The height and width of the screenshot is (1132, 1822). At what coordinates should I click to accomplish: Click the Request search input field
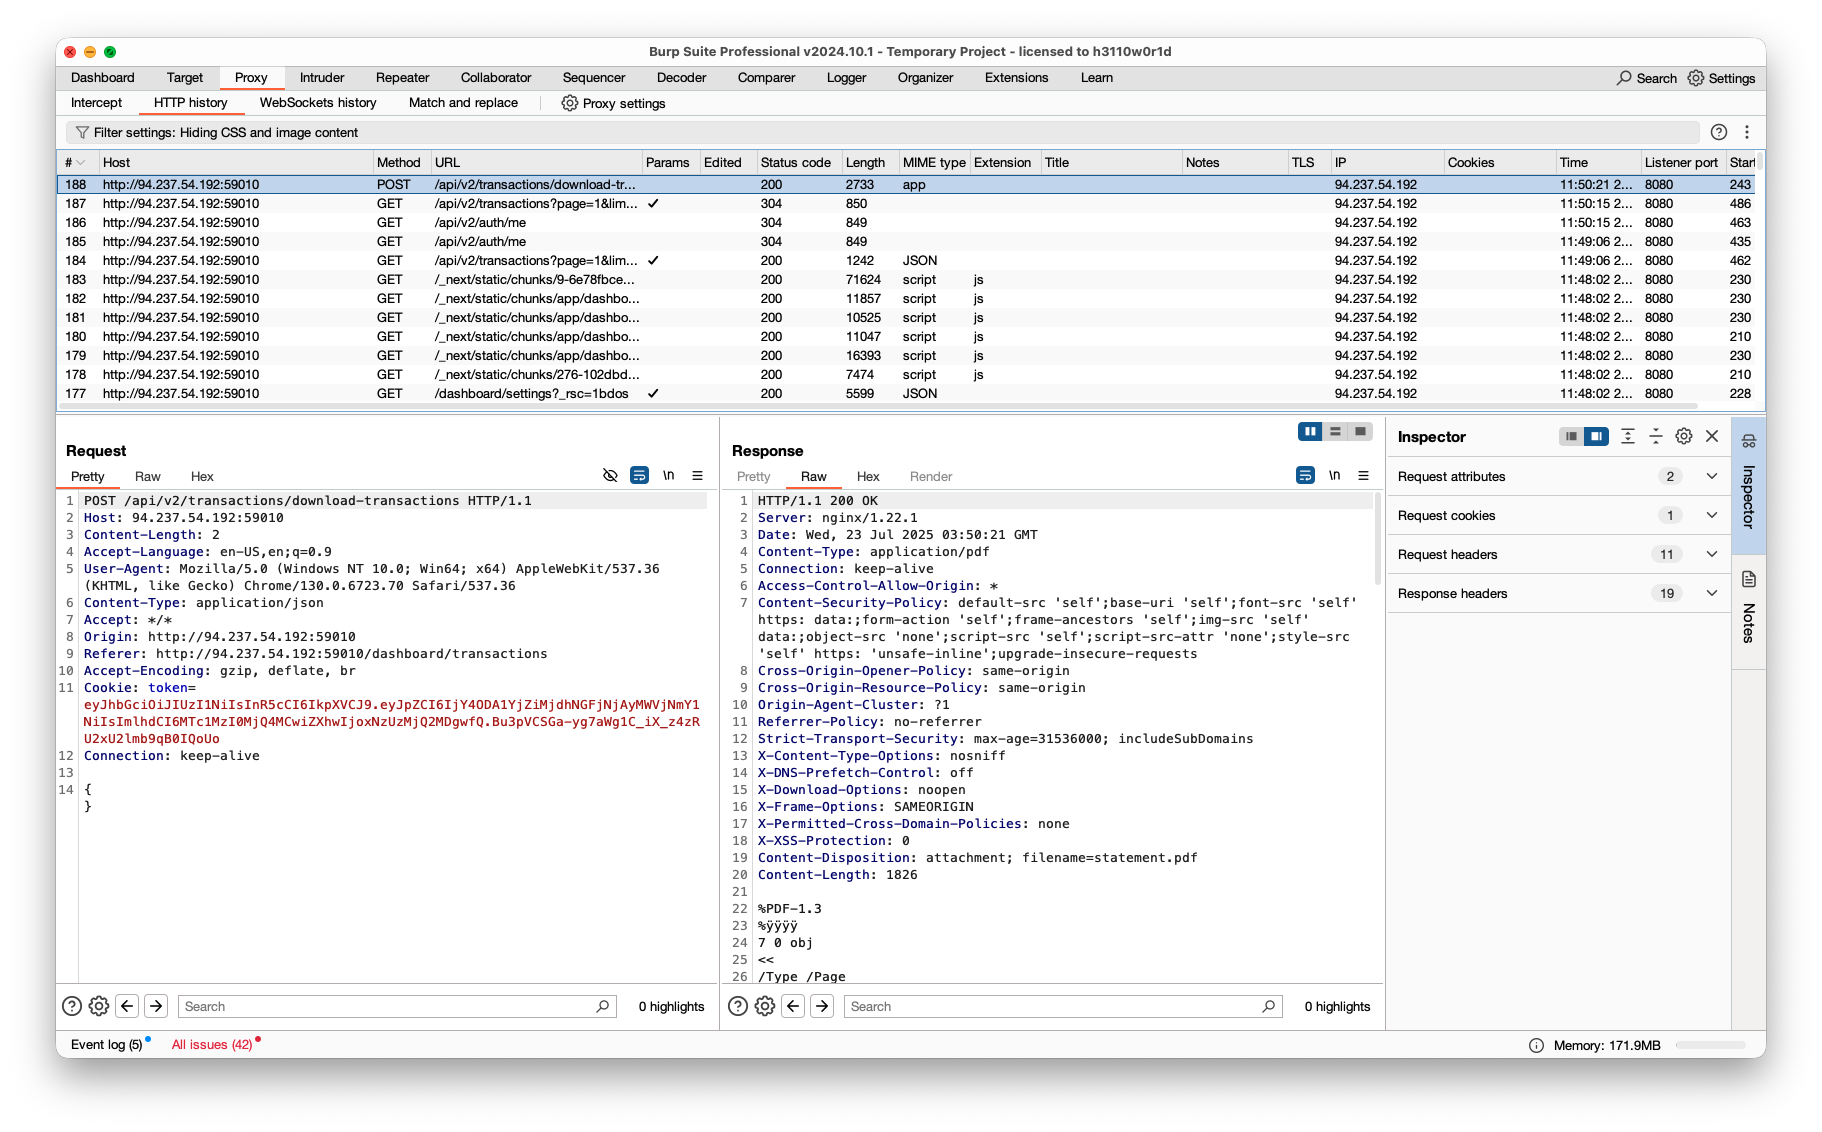pyautogui.click(x=397, y=1006)
